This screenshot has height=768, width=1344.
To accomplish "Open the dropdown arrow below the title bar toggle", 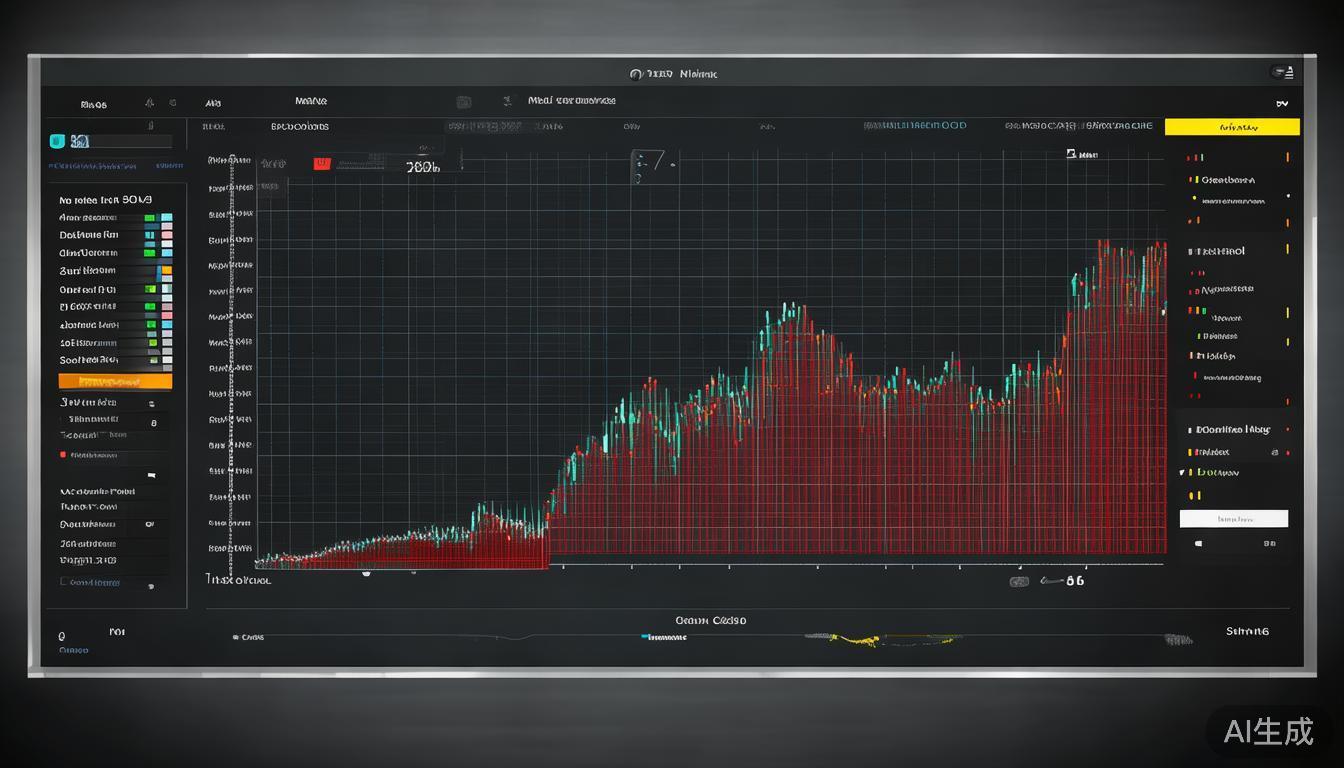I will pyautogui.click(x=1282, y=103).
